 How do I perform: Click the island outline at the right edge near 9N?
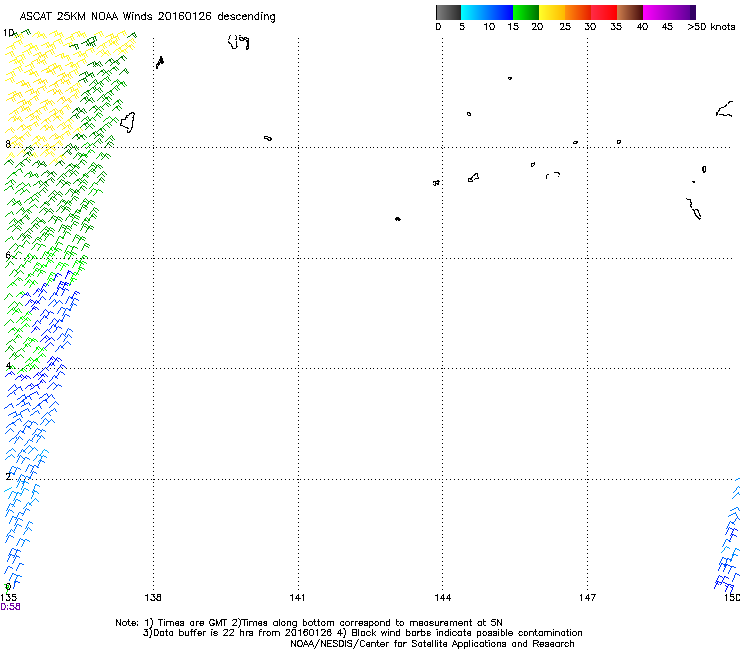coord(724,110)
